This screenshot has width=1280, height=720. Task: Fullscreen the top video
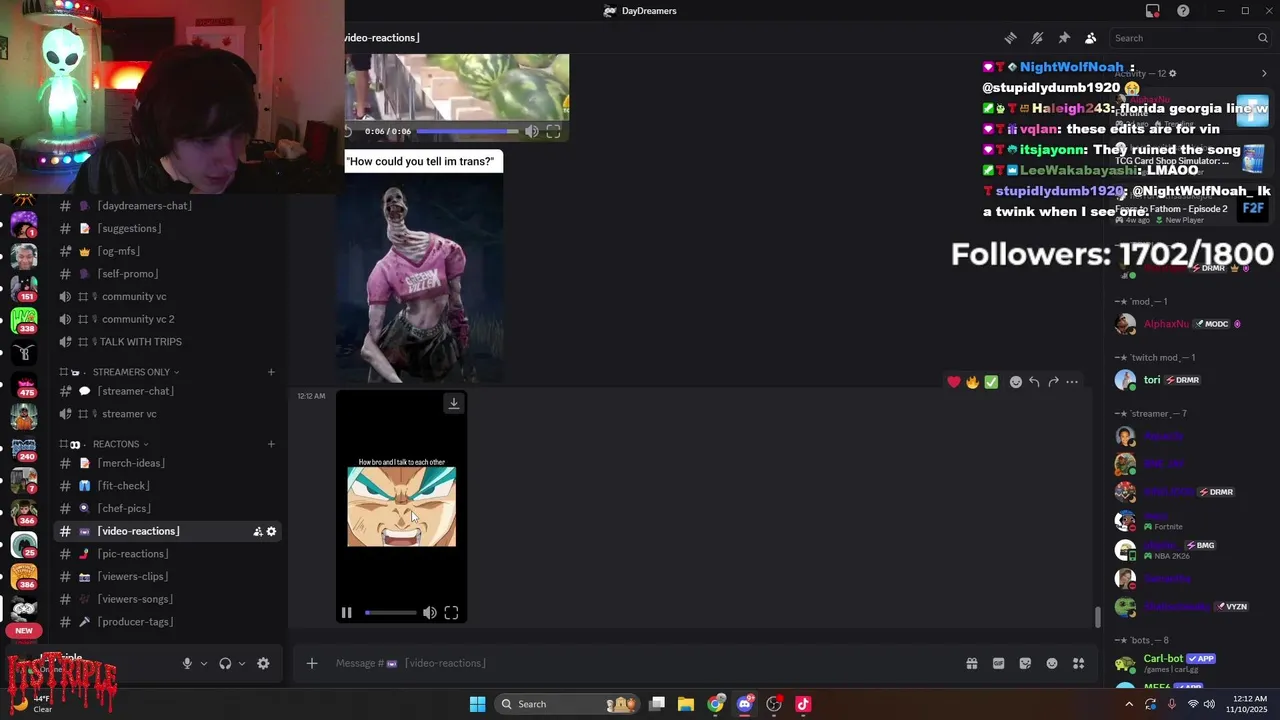tap(553, 131)
